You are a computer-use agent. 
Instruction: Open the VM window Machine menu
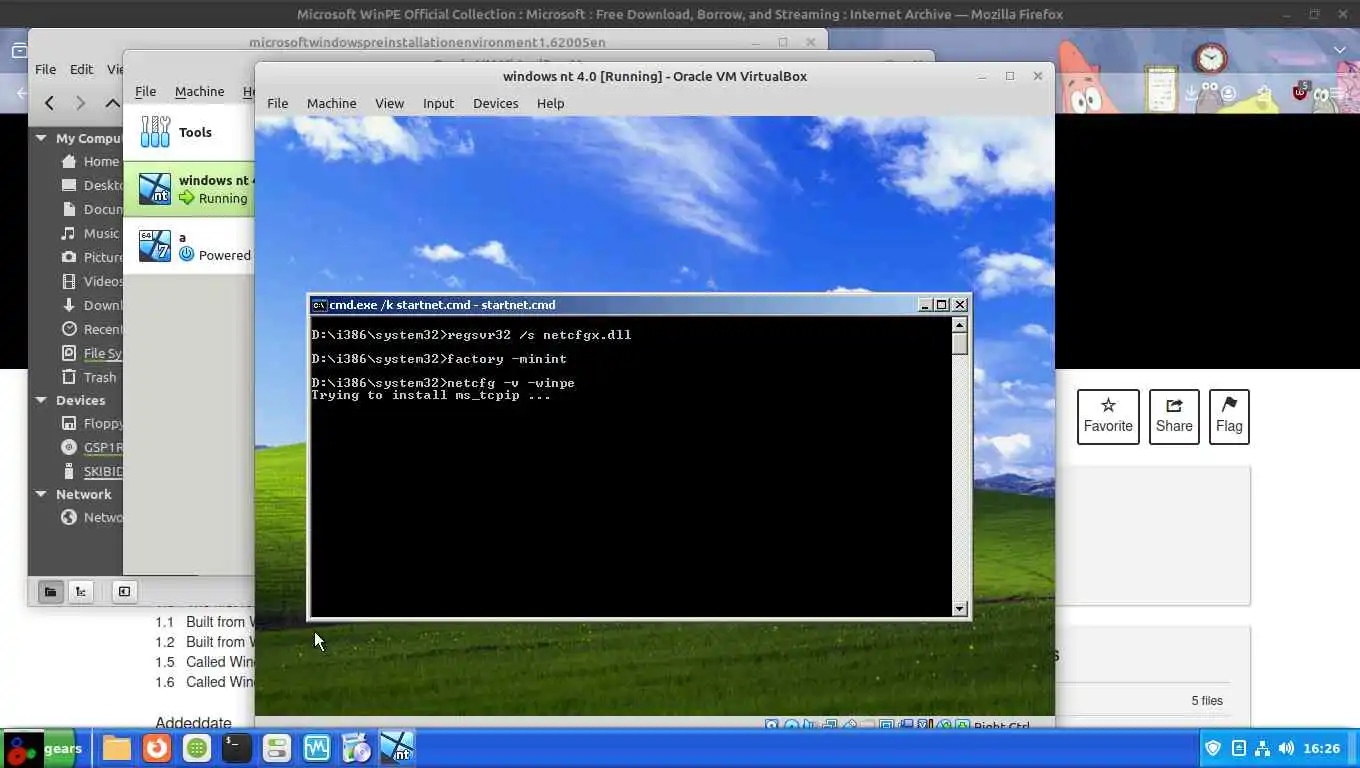331,103
